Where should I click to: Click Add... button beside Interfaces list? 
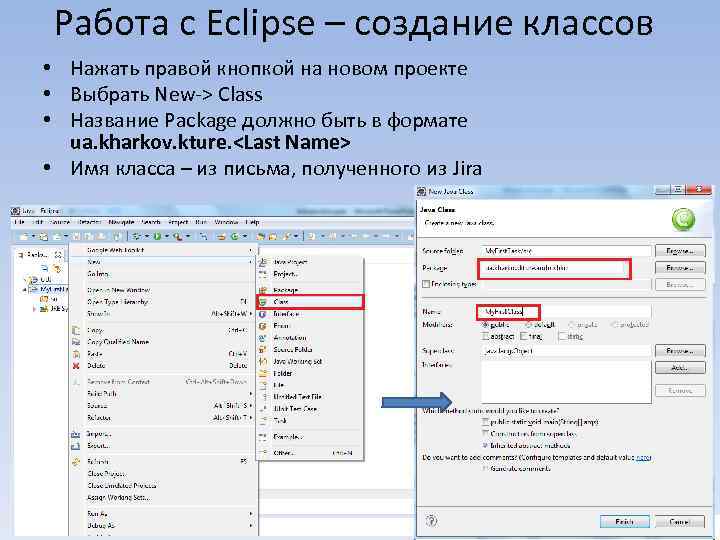point(680,368)
